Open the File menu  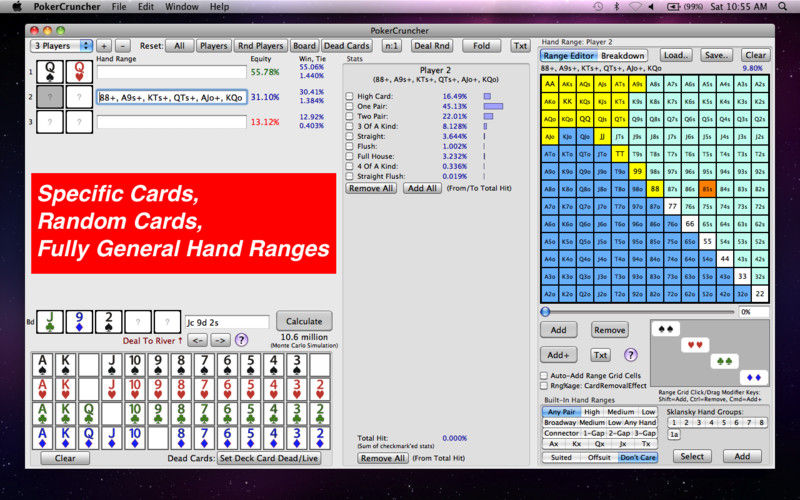tap(119, 7)
